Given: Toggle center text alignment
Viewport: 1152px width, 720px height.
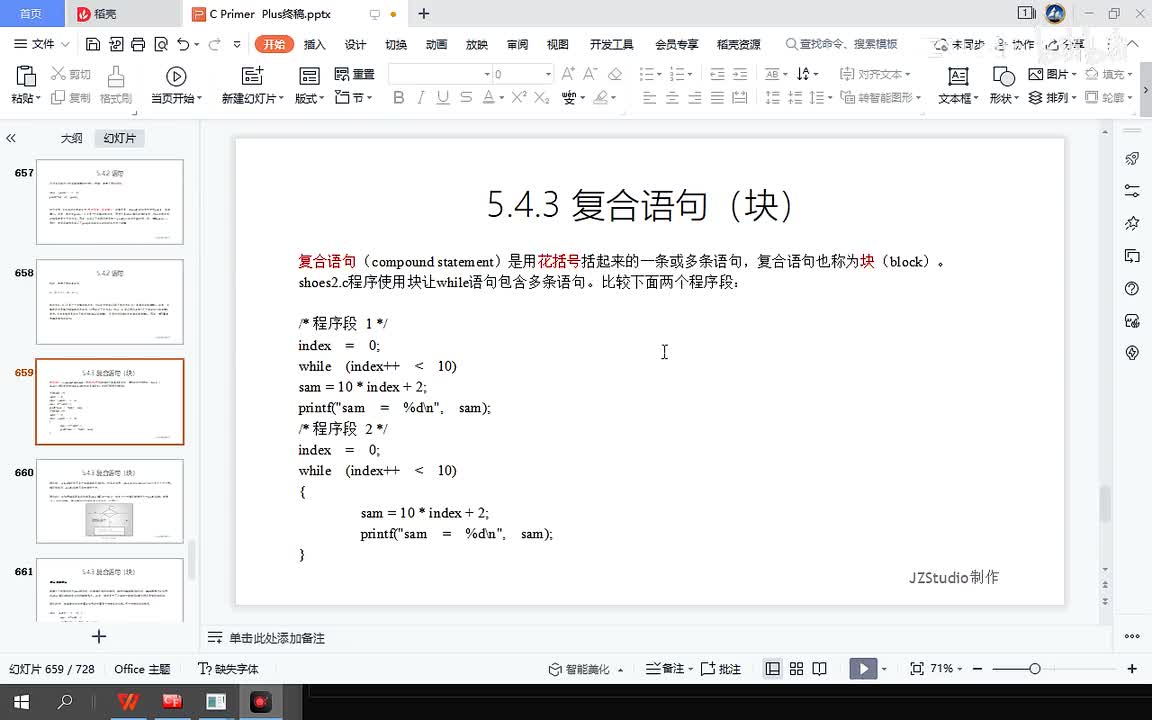Looking at the screenshot, I should click(x=672, y=98).
